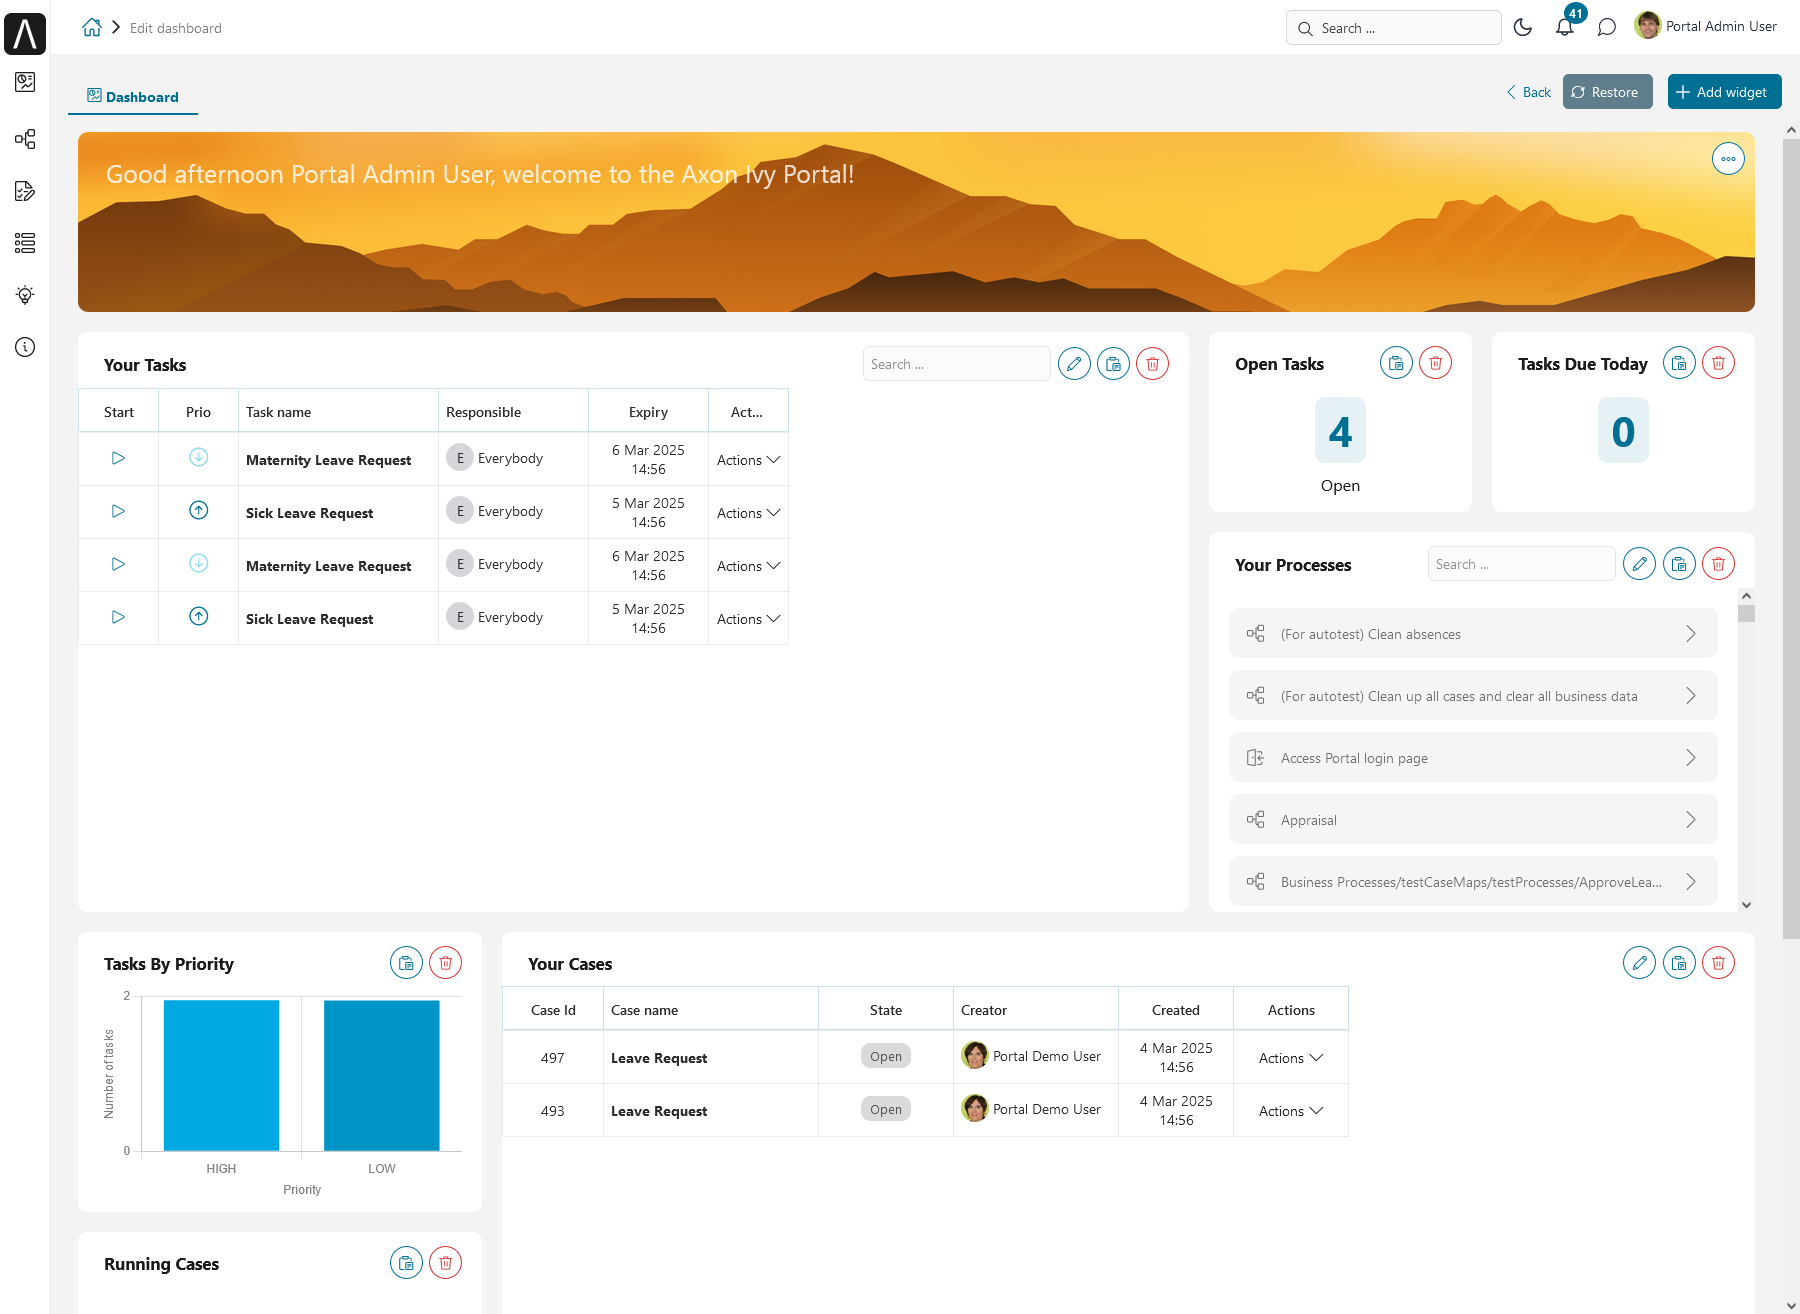Click the Restore button
Image resolution: width=1800 pixels, height=1314 pixels.
coord(1607,92)
